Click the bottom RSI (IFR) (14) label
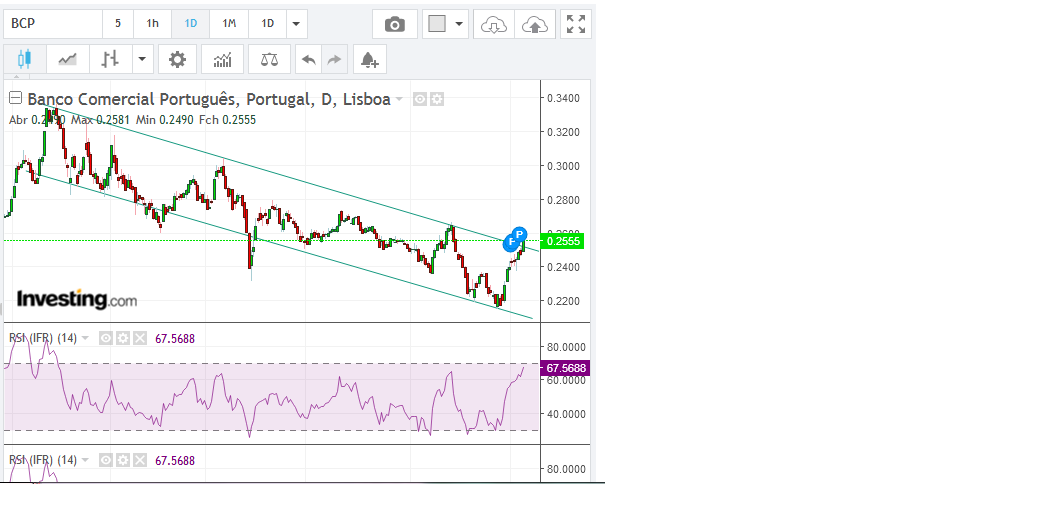The height and width of the screenshot is (526, 1043). pos(43,460)
